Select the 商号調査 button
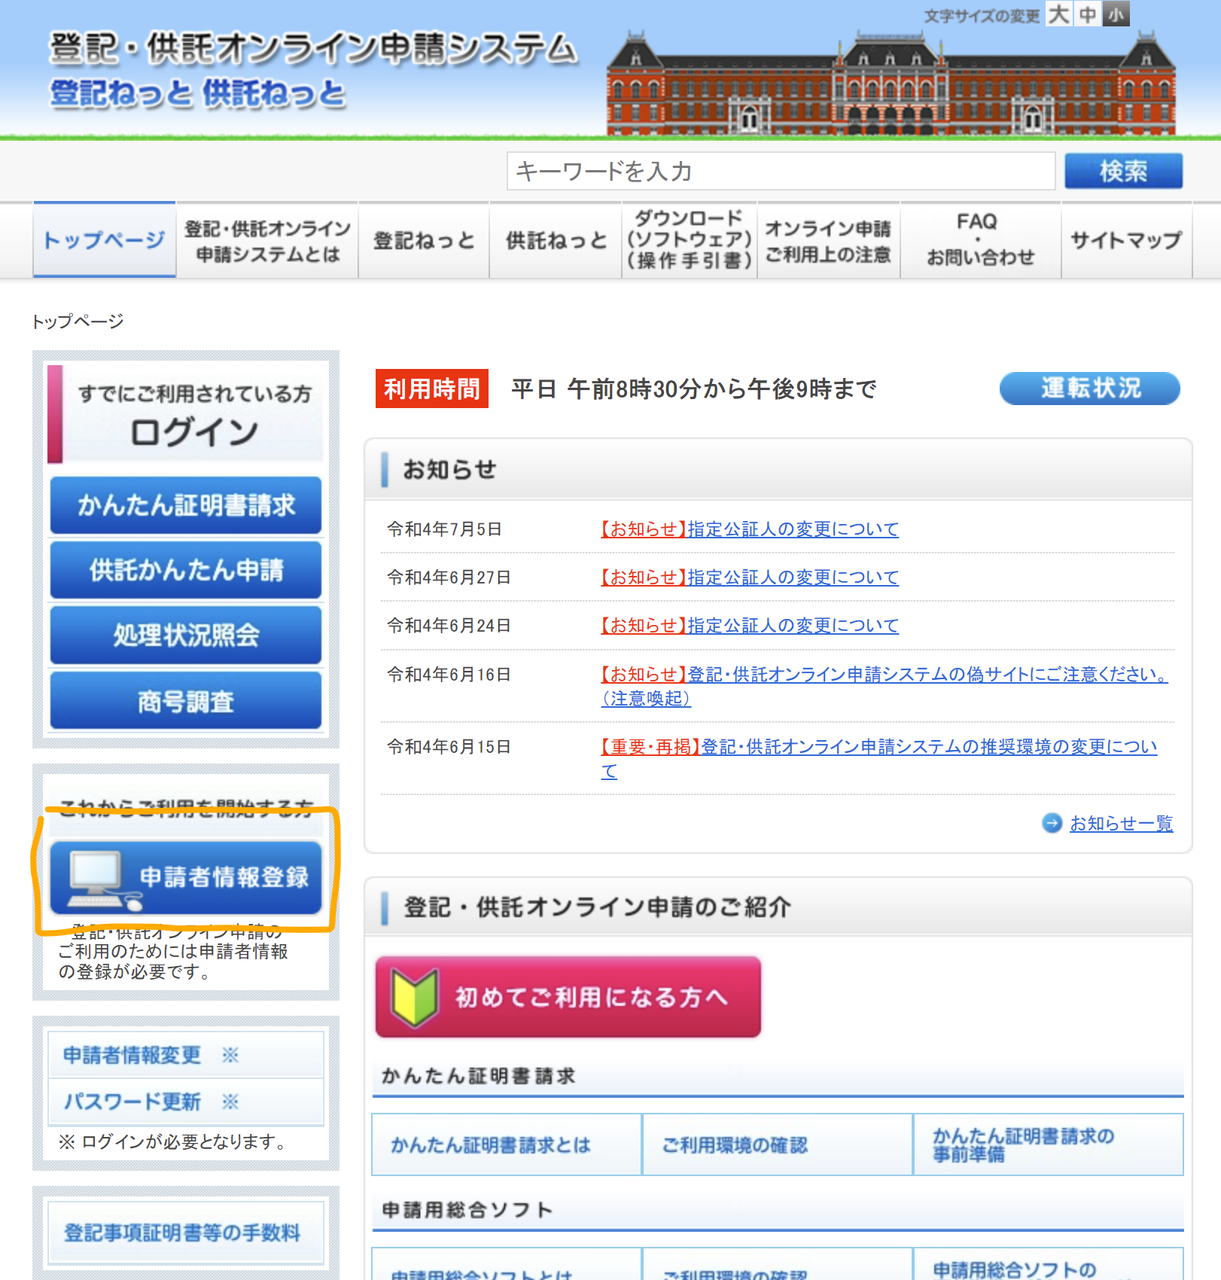This screenshot has height=1280, width=1221. tap(186, 701)
